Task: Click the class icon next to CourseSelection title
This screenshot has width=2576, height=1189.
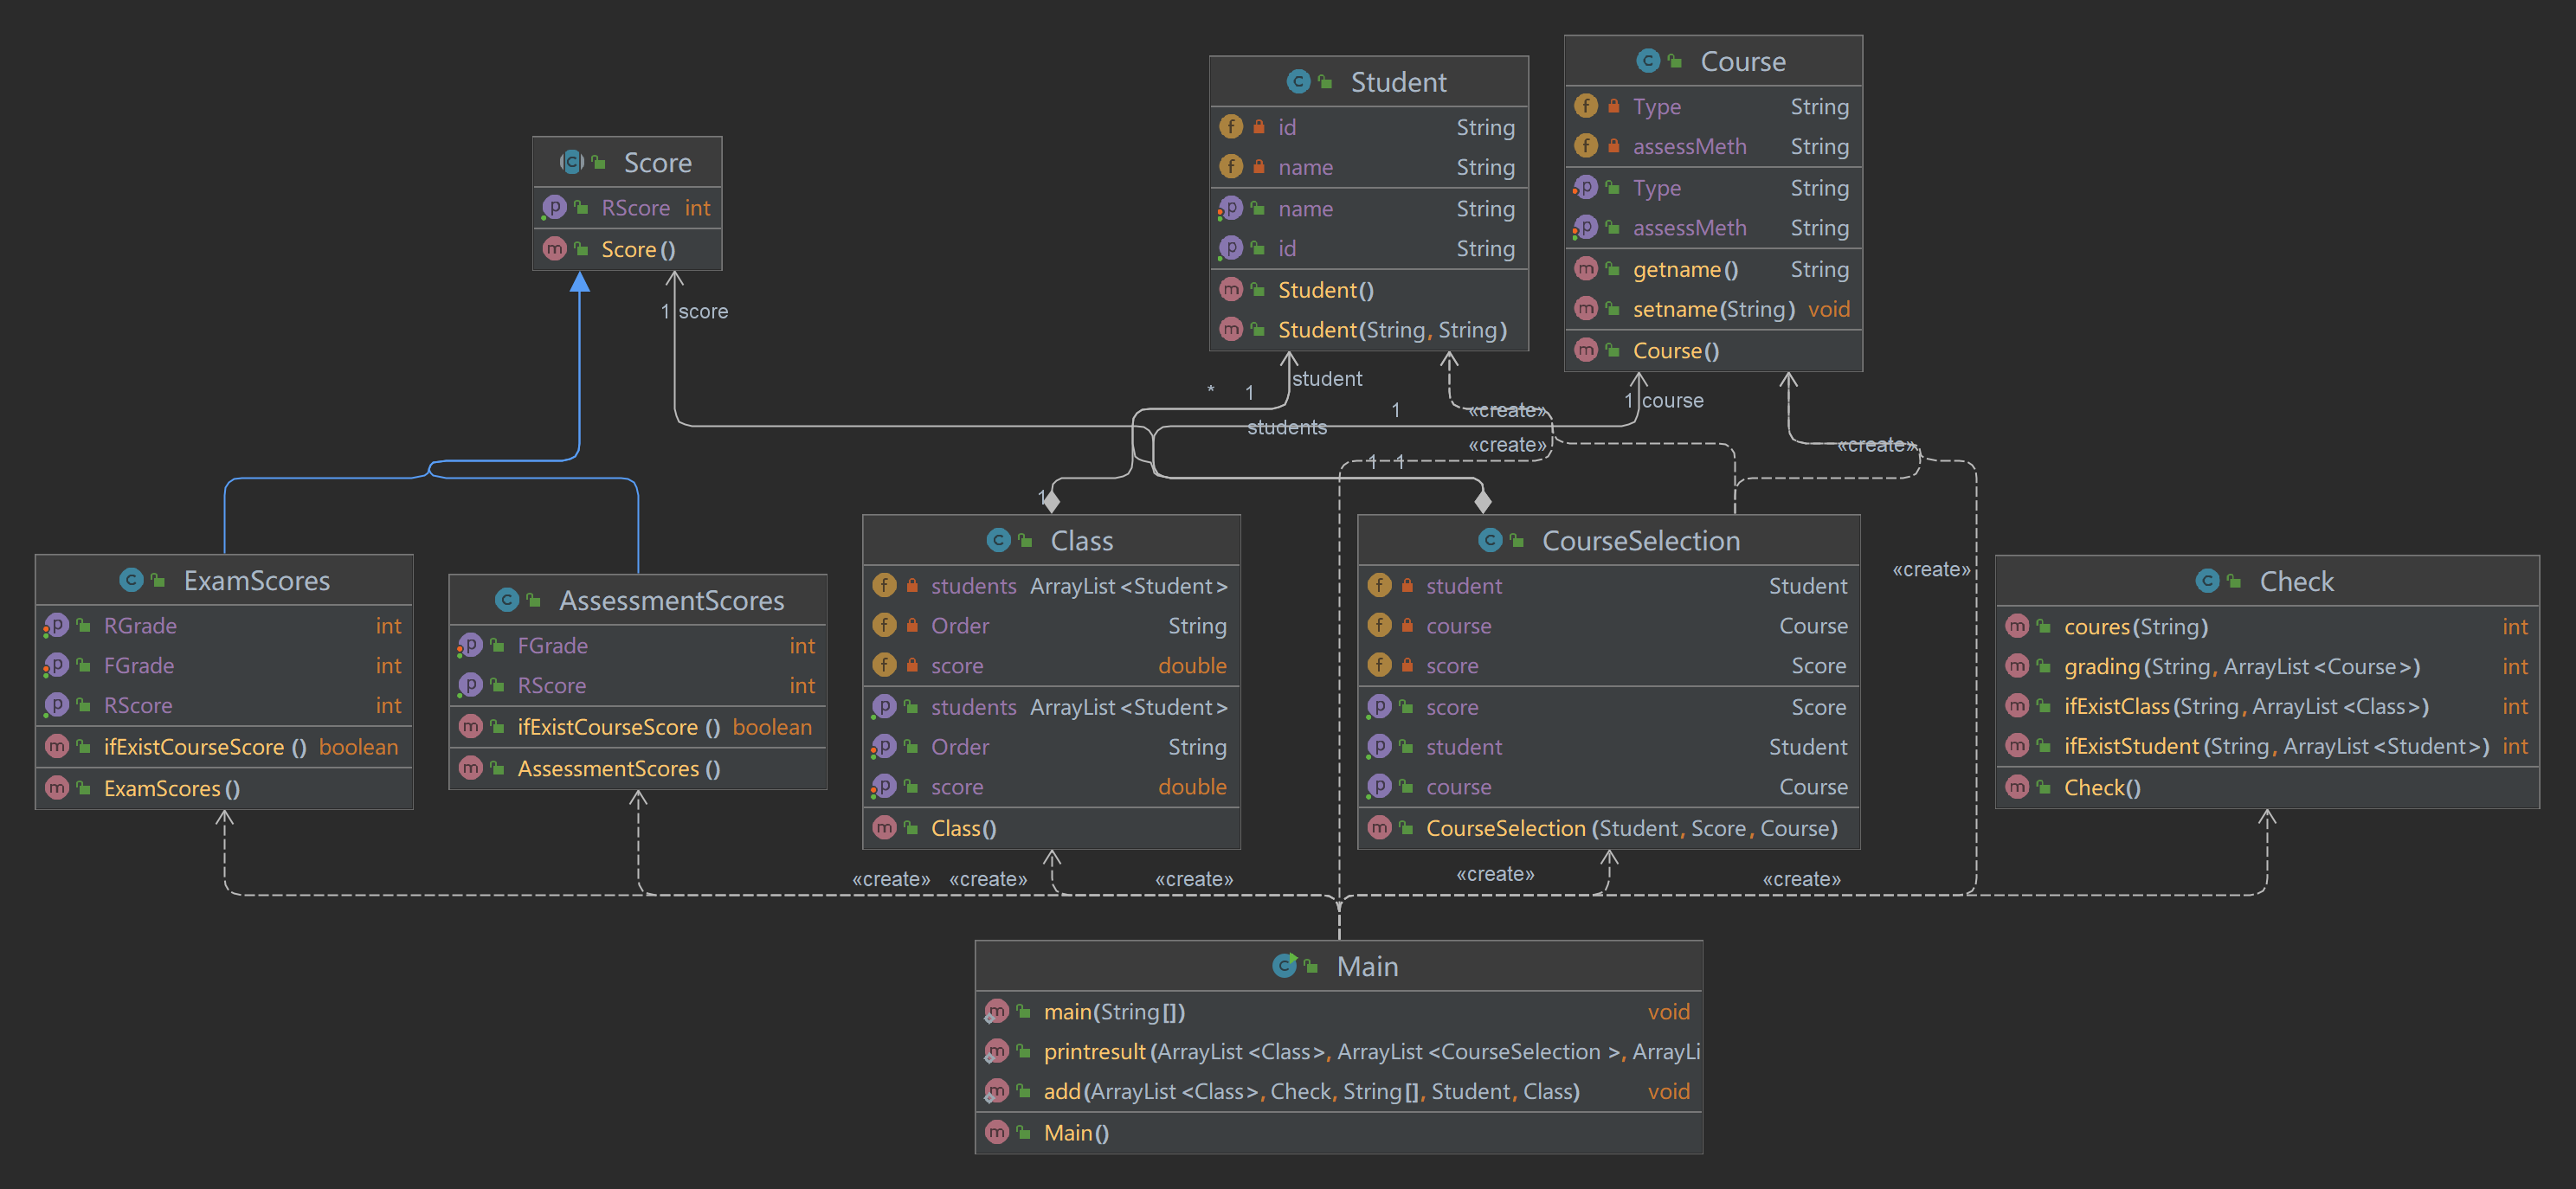Action: point(1490,541)
